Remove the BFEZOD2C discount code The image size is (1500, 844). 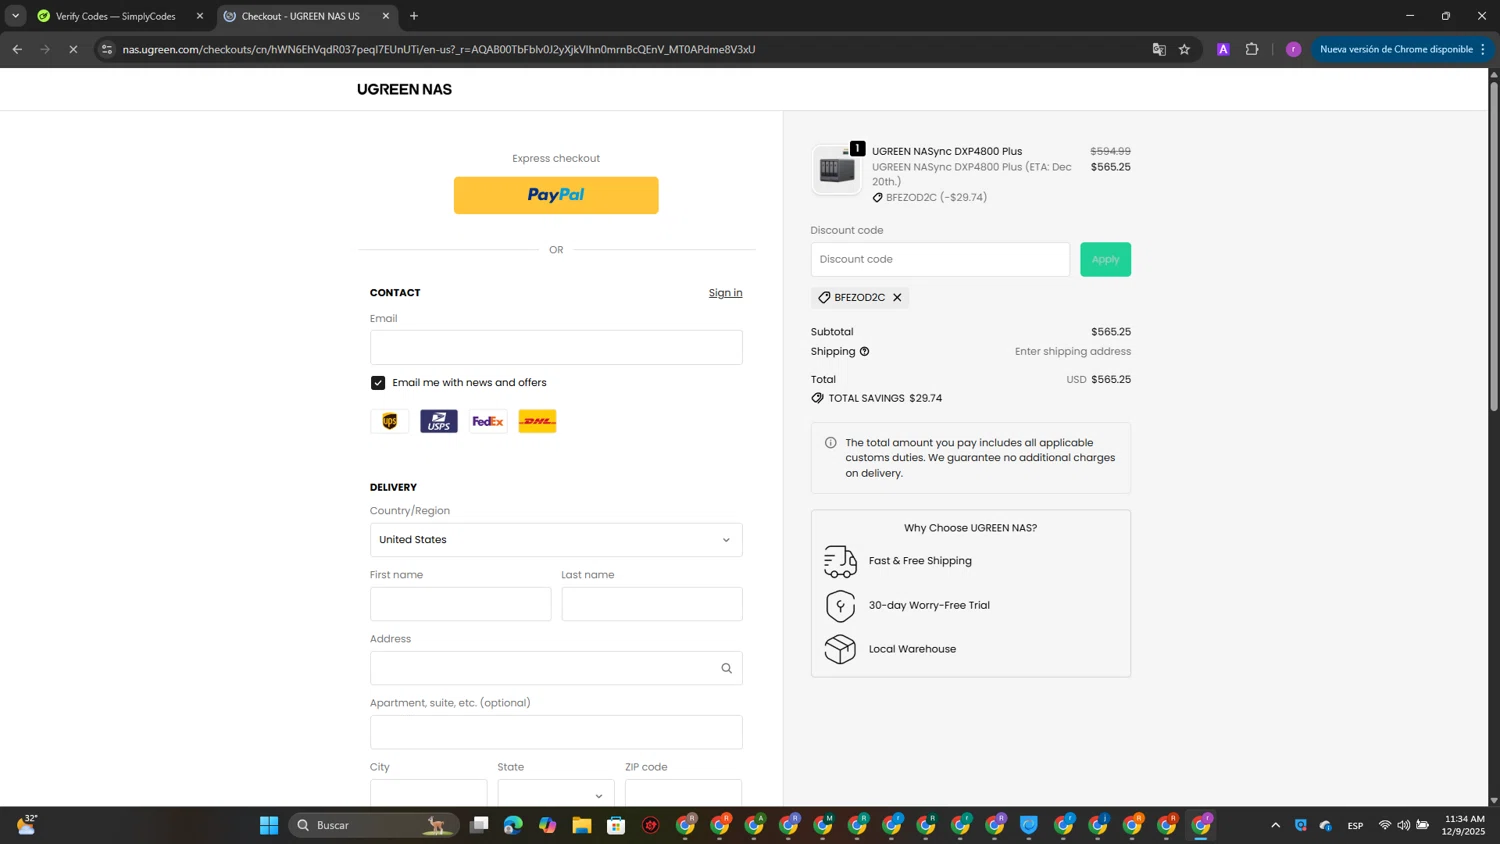(x=897, y=298)
